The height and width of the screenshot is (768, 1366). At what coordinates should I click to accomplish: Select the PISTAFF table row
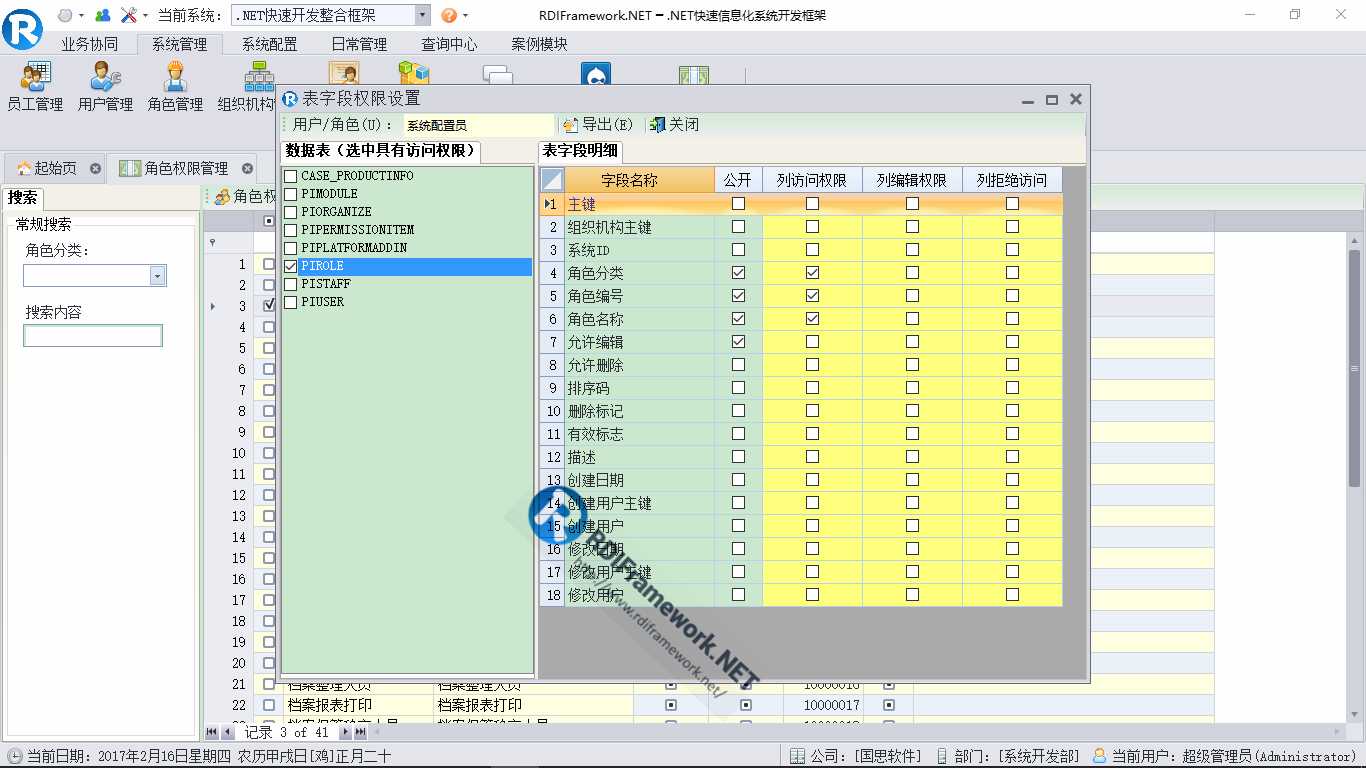408,284
